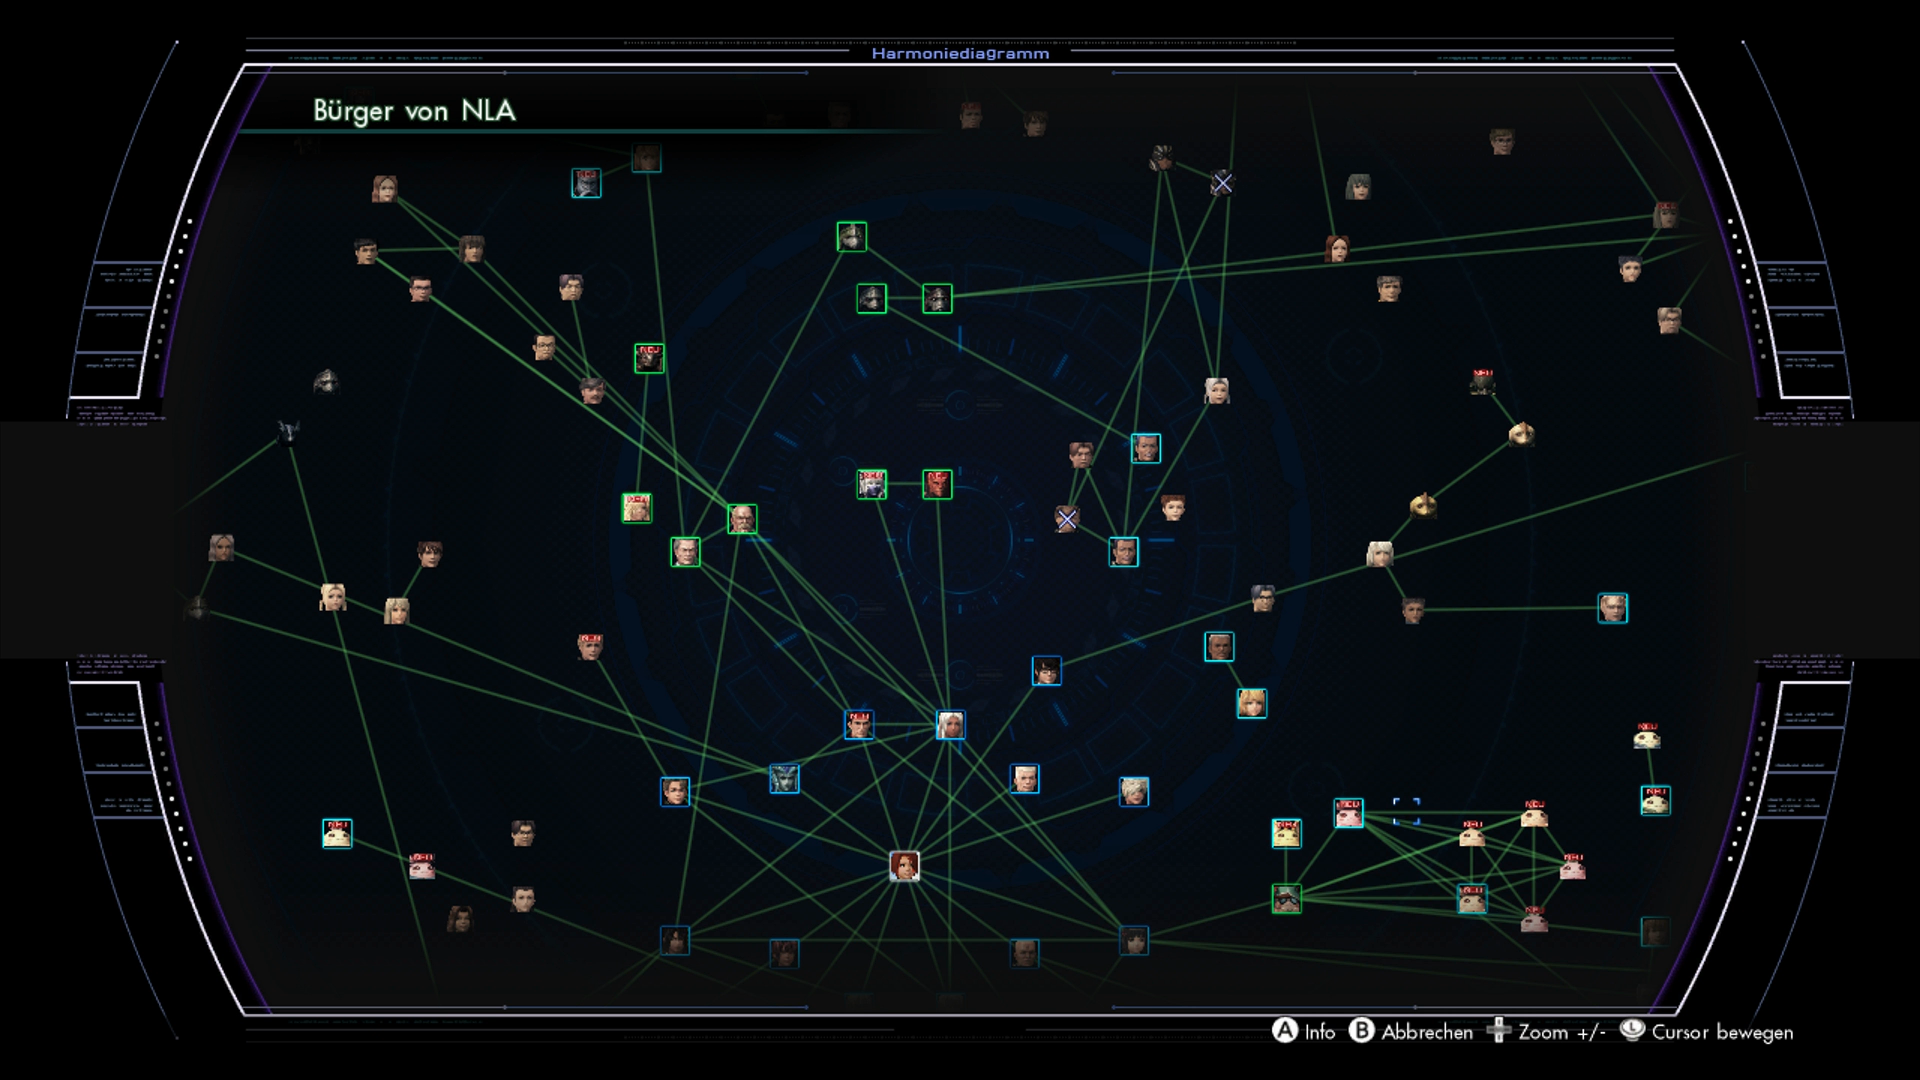Select the dark armored NEU in green frame
Screen dimensions: 1920x1080
tap(649, 358)
